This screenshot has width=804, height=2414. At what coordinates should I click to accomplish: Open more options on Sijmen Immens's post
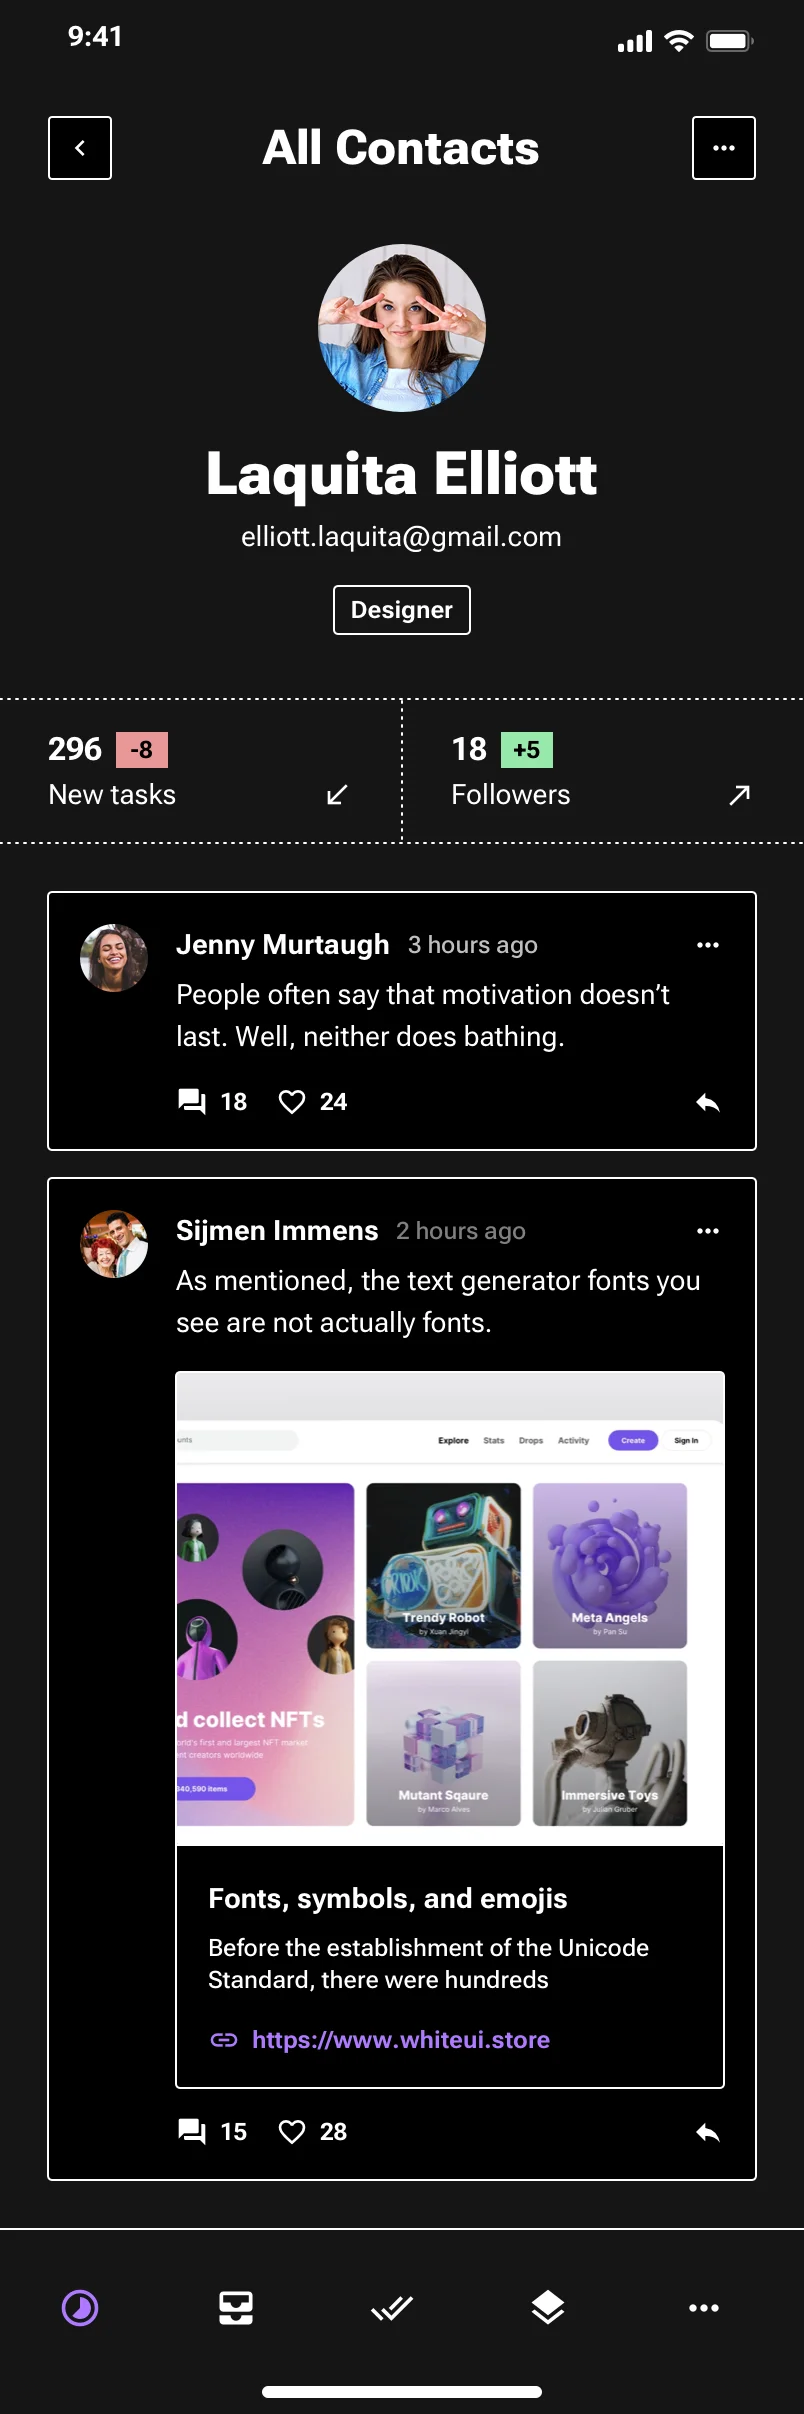tap(708, 1231)
